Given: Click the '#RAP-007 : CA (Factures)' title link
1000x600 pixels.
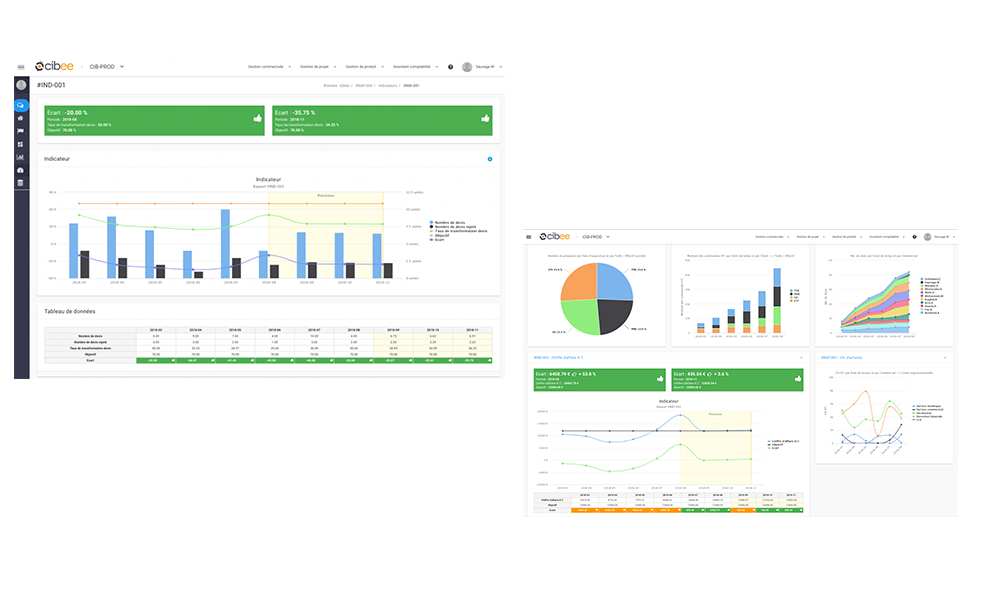Looking at the screenshot, I should pos(840,357).
